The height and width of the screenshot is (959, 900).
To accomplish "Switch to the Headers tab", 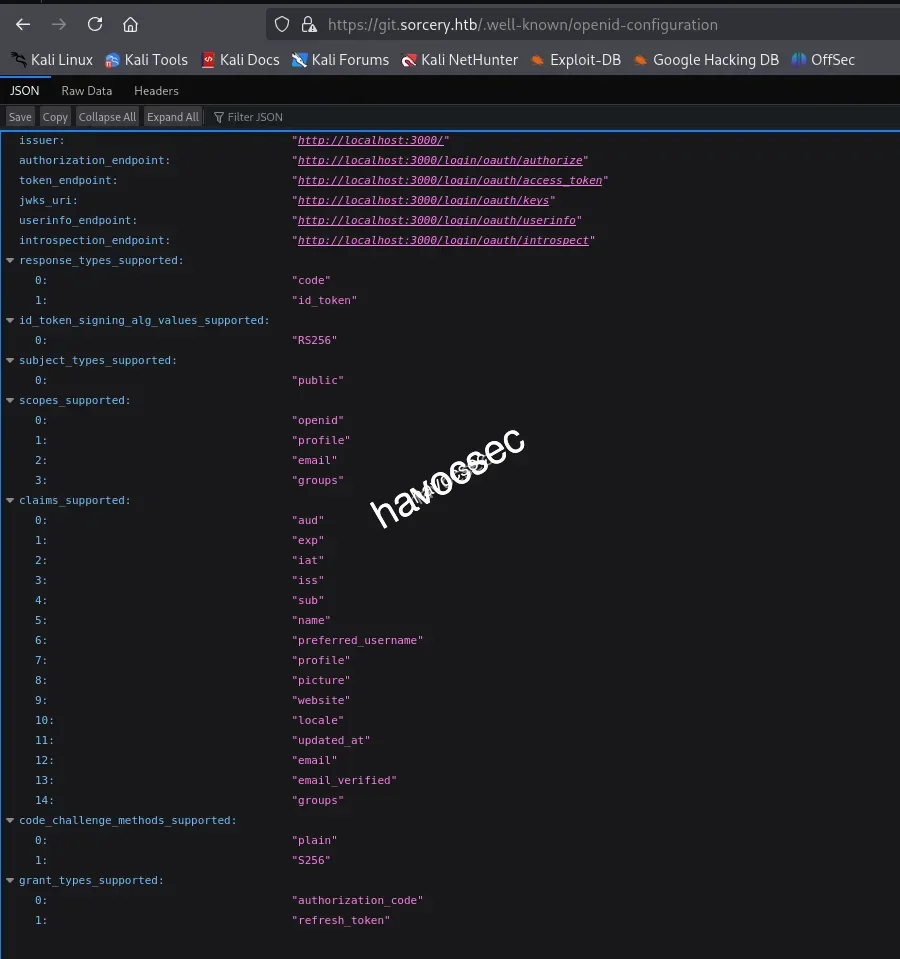I will pyautogui.click(x=156, y=90).
